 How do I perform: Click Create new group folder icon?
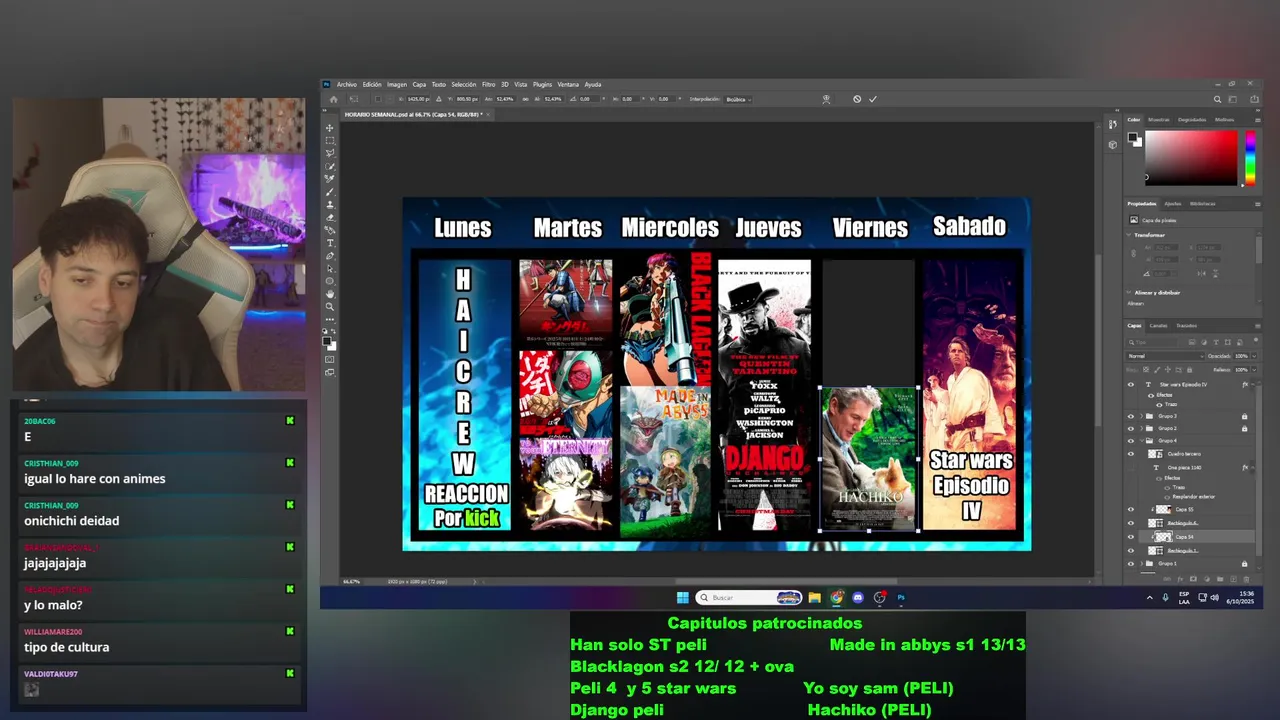pyautogui.click(x=1220, y=579)
